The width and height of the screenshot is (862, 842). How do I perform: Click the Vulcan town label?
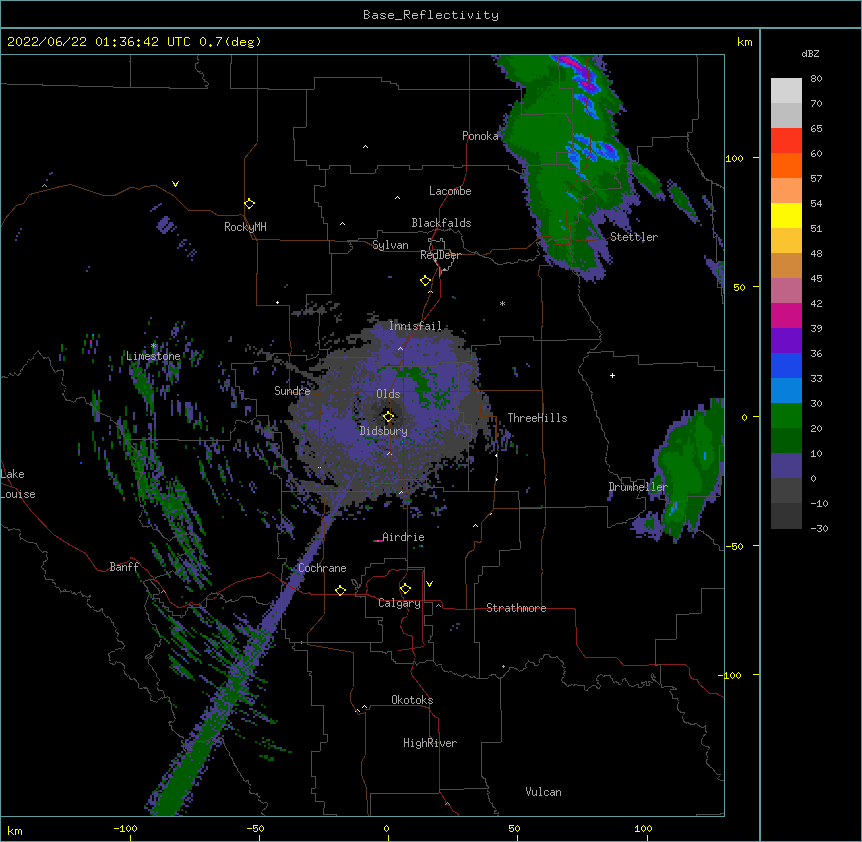click(543, 792)
